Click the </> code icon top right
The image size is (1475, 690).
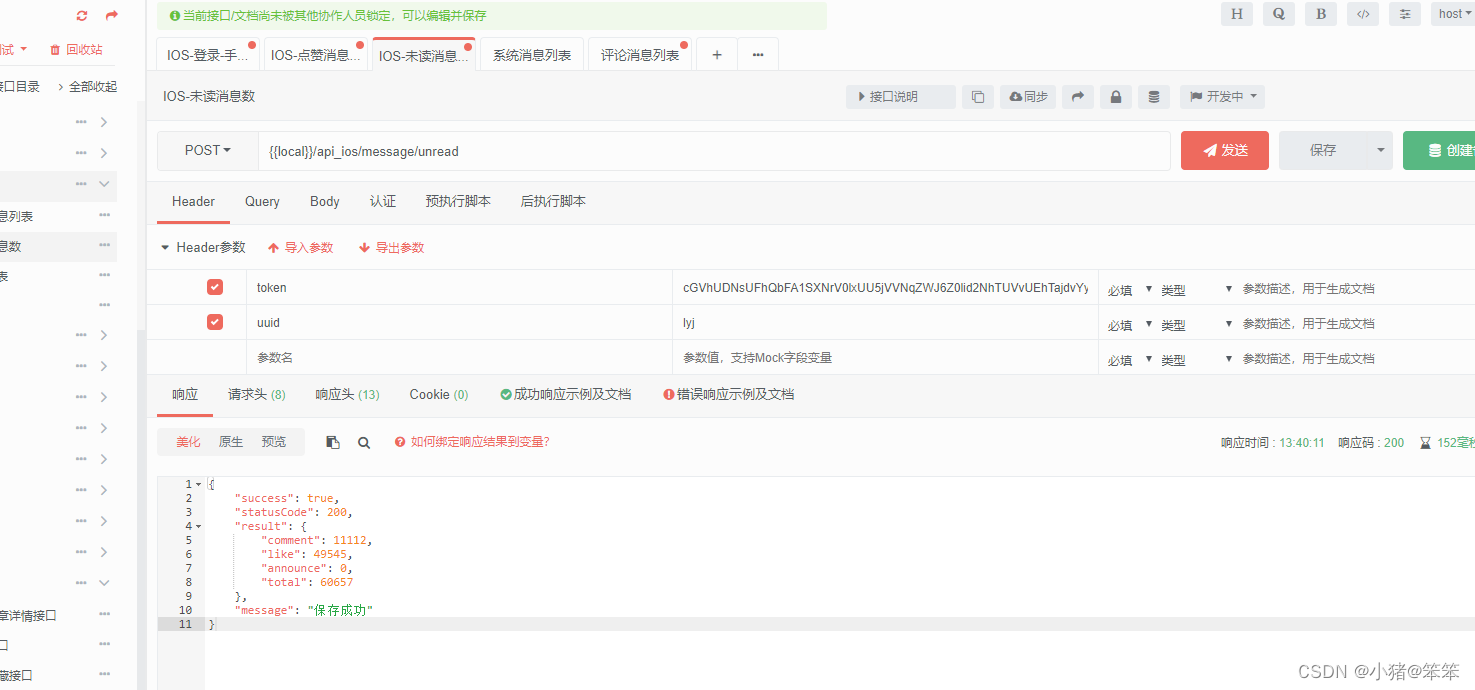point(1362,14)
